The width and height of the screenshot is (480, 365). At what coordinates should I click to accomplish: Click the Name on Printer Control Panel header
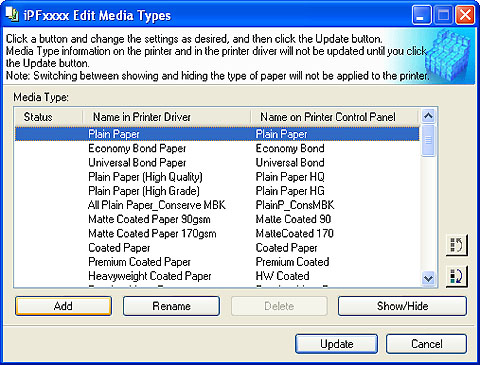point(334,117)
